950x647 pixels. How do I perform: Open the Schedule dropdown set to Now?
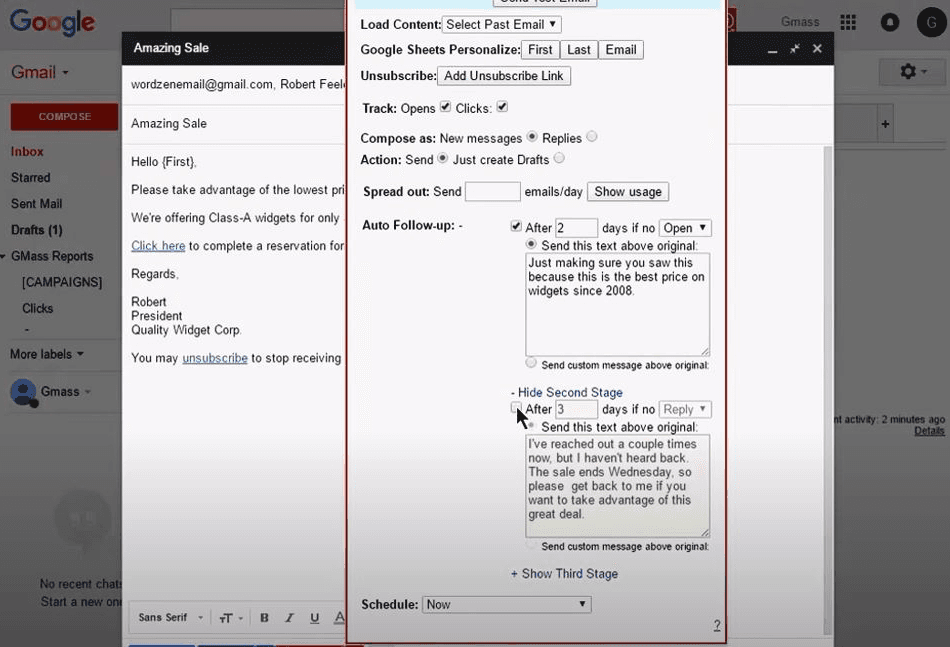tap(506, 604)
